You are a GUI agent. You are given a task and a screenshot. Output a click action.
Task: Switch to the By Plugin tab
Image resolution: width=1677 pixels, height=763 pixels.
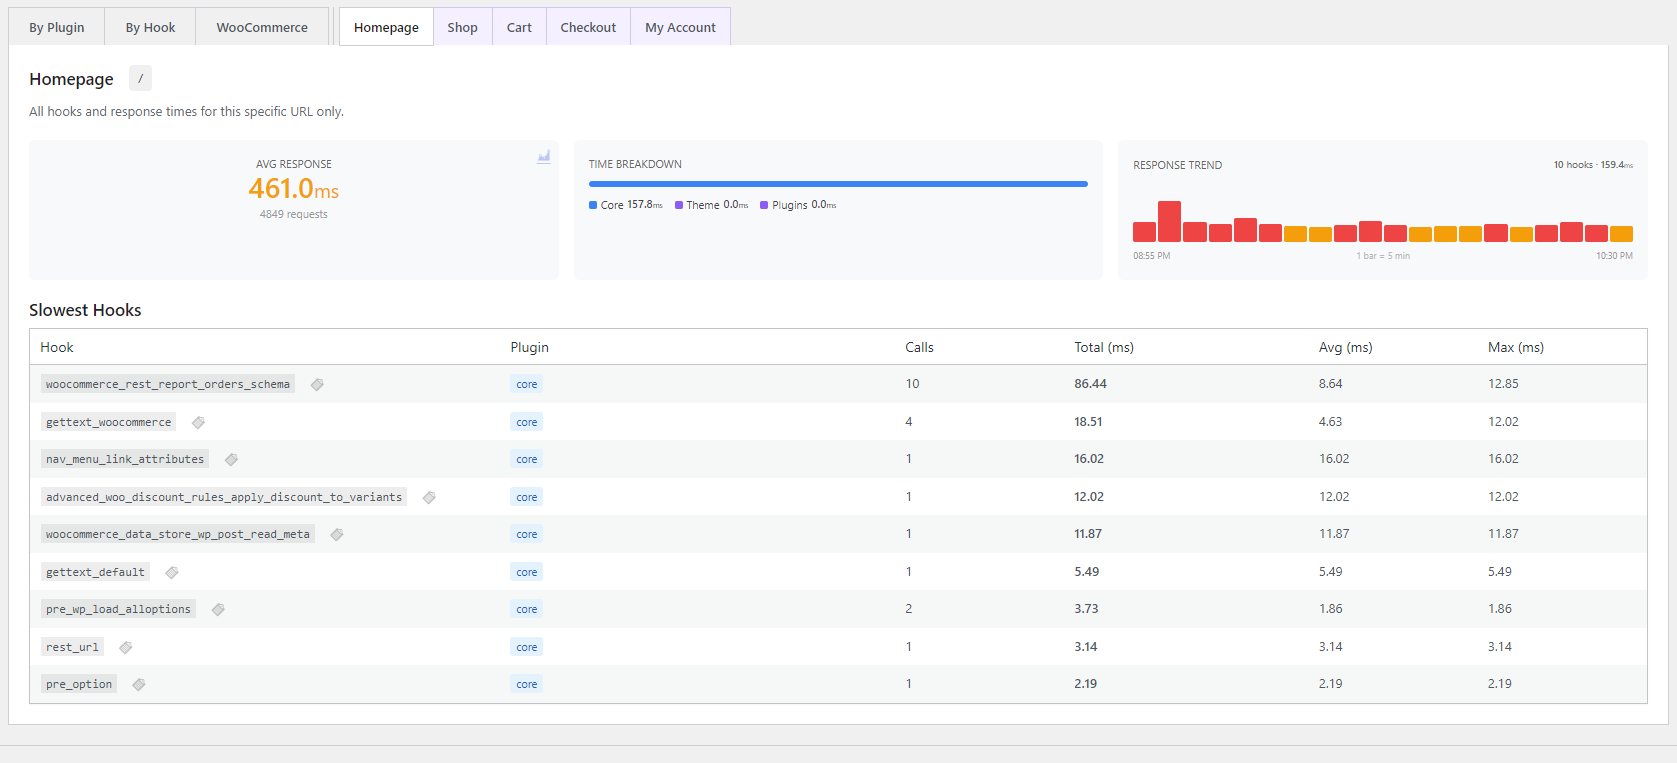click(57, 27)
